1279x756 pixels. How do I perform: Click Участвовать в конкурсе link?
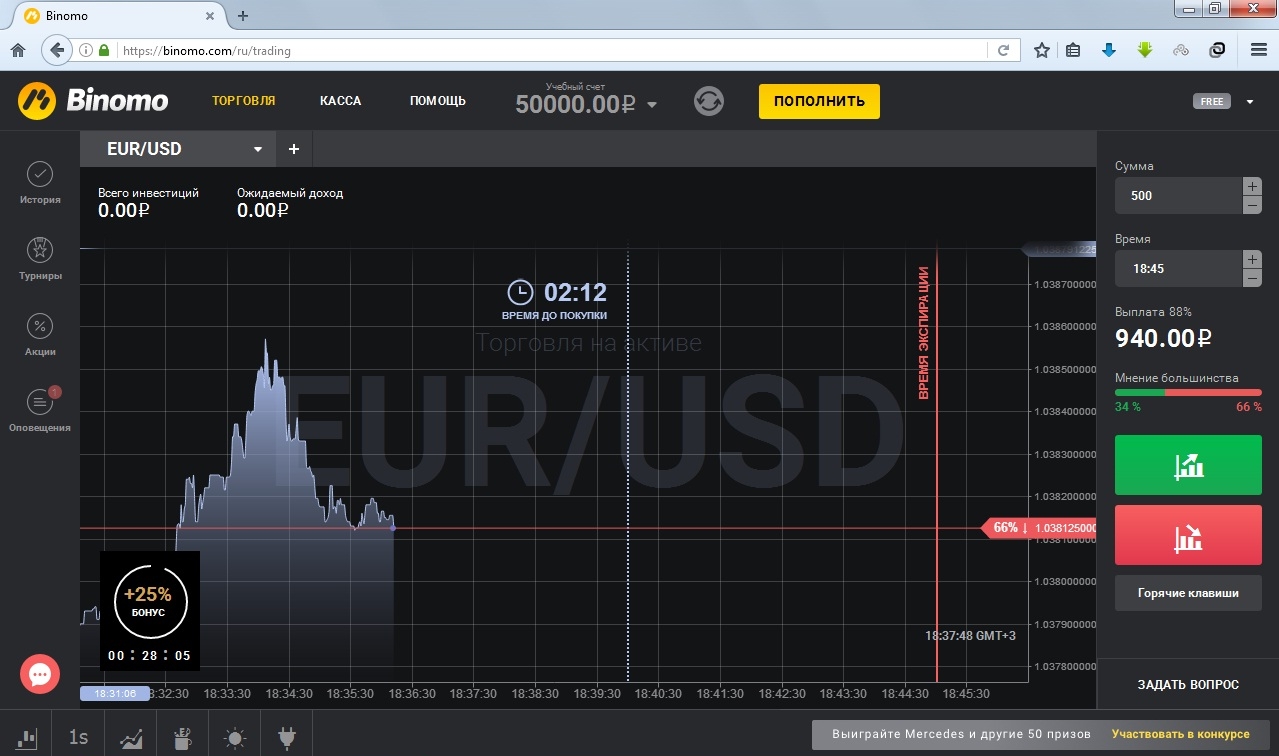coord(1180,734)
